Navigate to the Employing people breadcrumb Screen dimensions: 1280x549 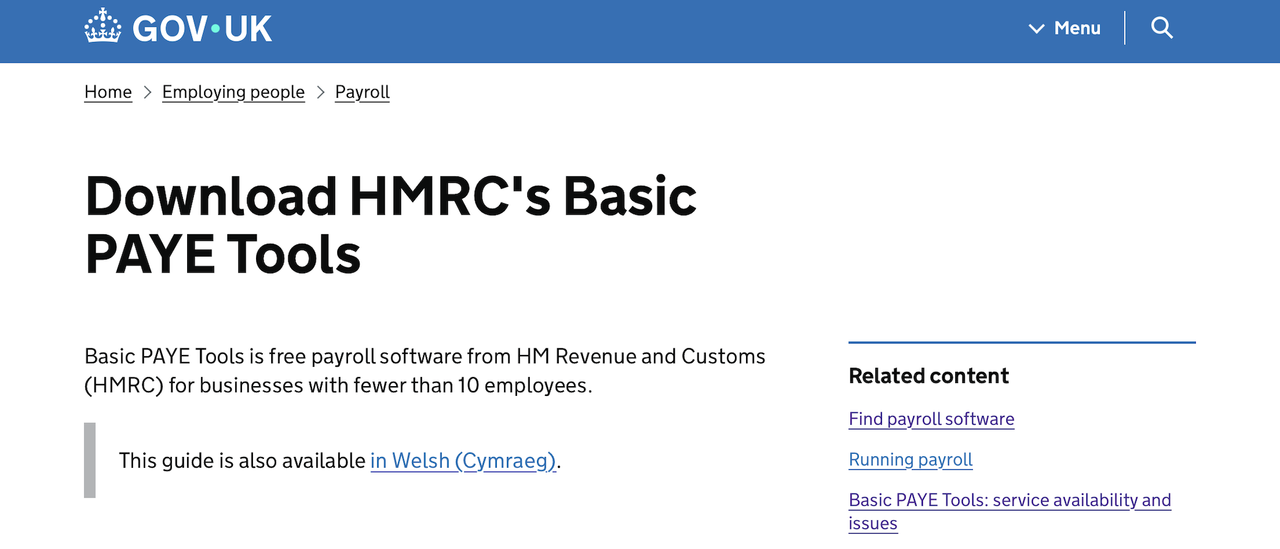(x=233, y=92)
